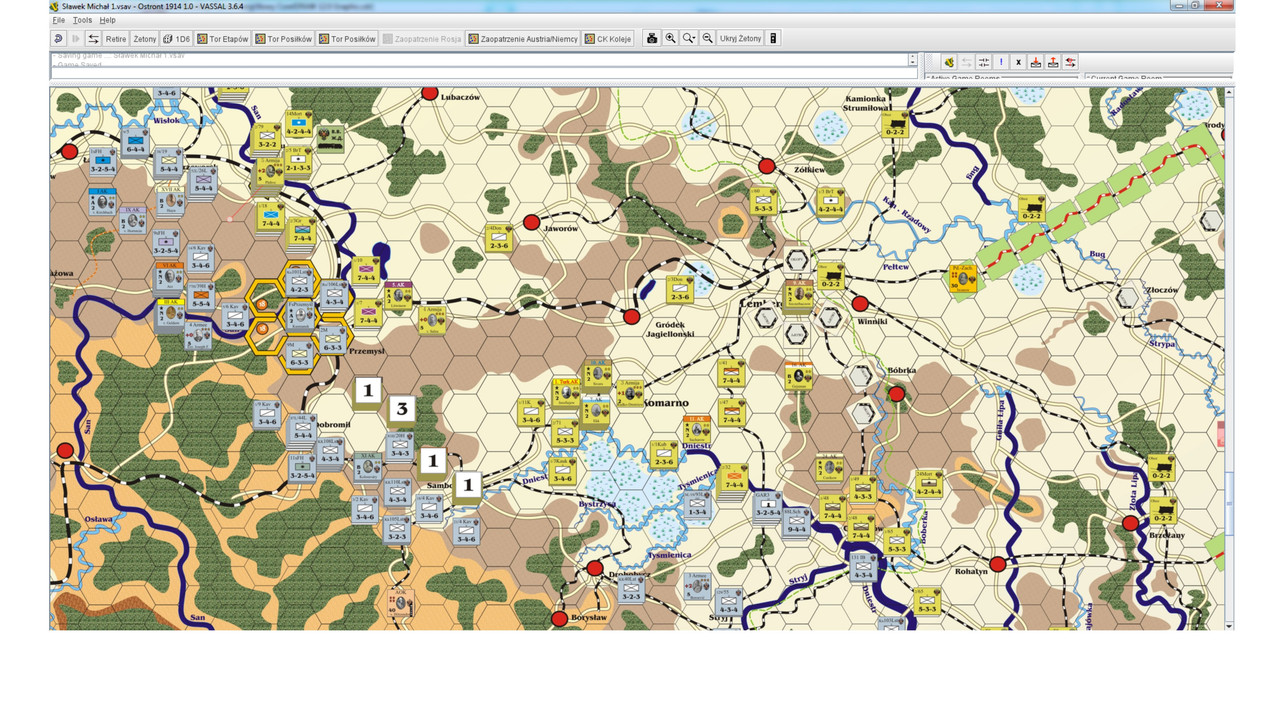The width and height of the screenshot is (1280, 709).
Task: Click the black X icon in server toolbar
Action: tap(1018, 62)
